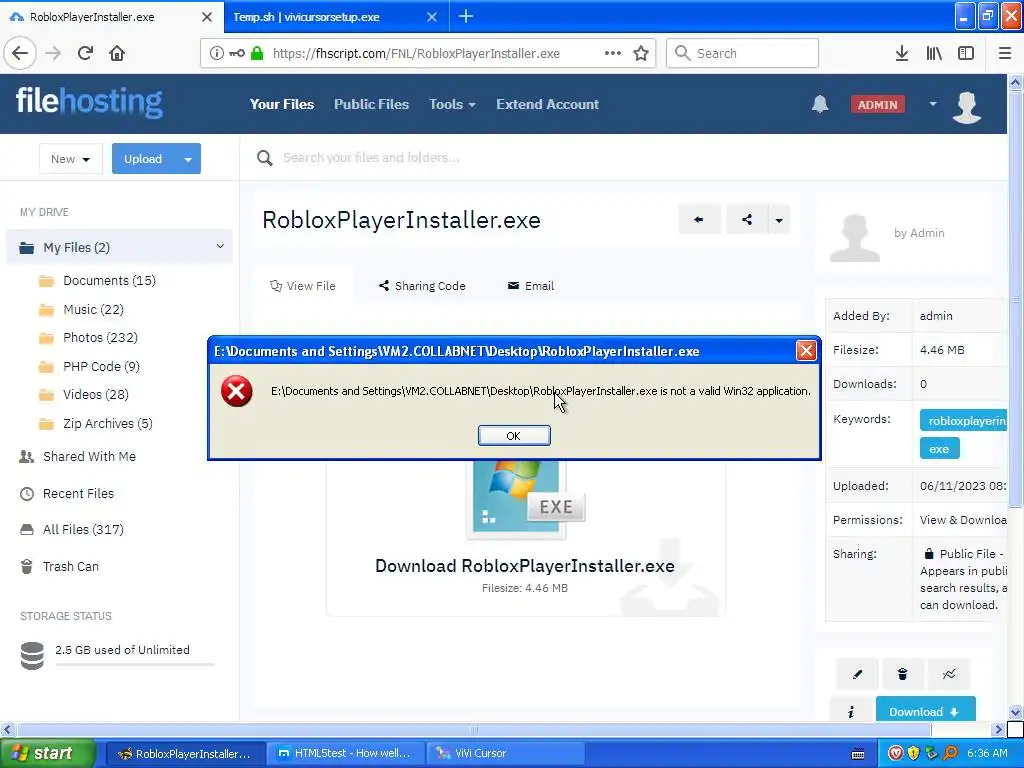Open the Photos (232) folder
Screen dimensions: 1024x768
(x=100, y=338)
